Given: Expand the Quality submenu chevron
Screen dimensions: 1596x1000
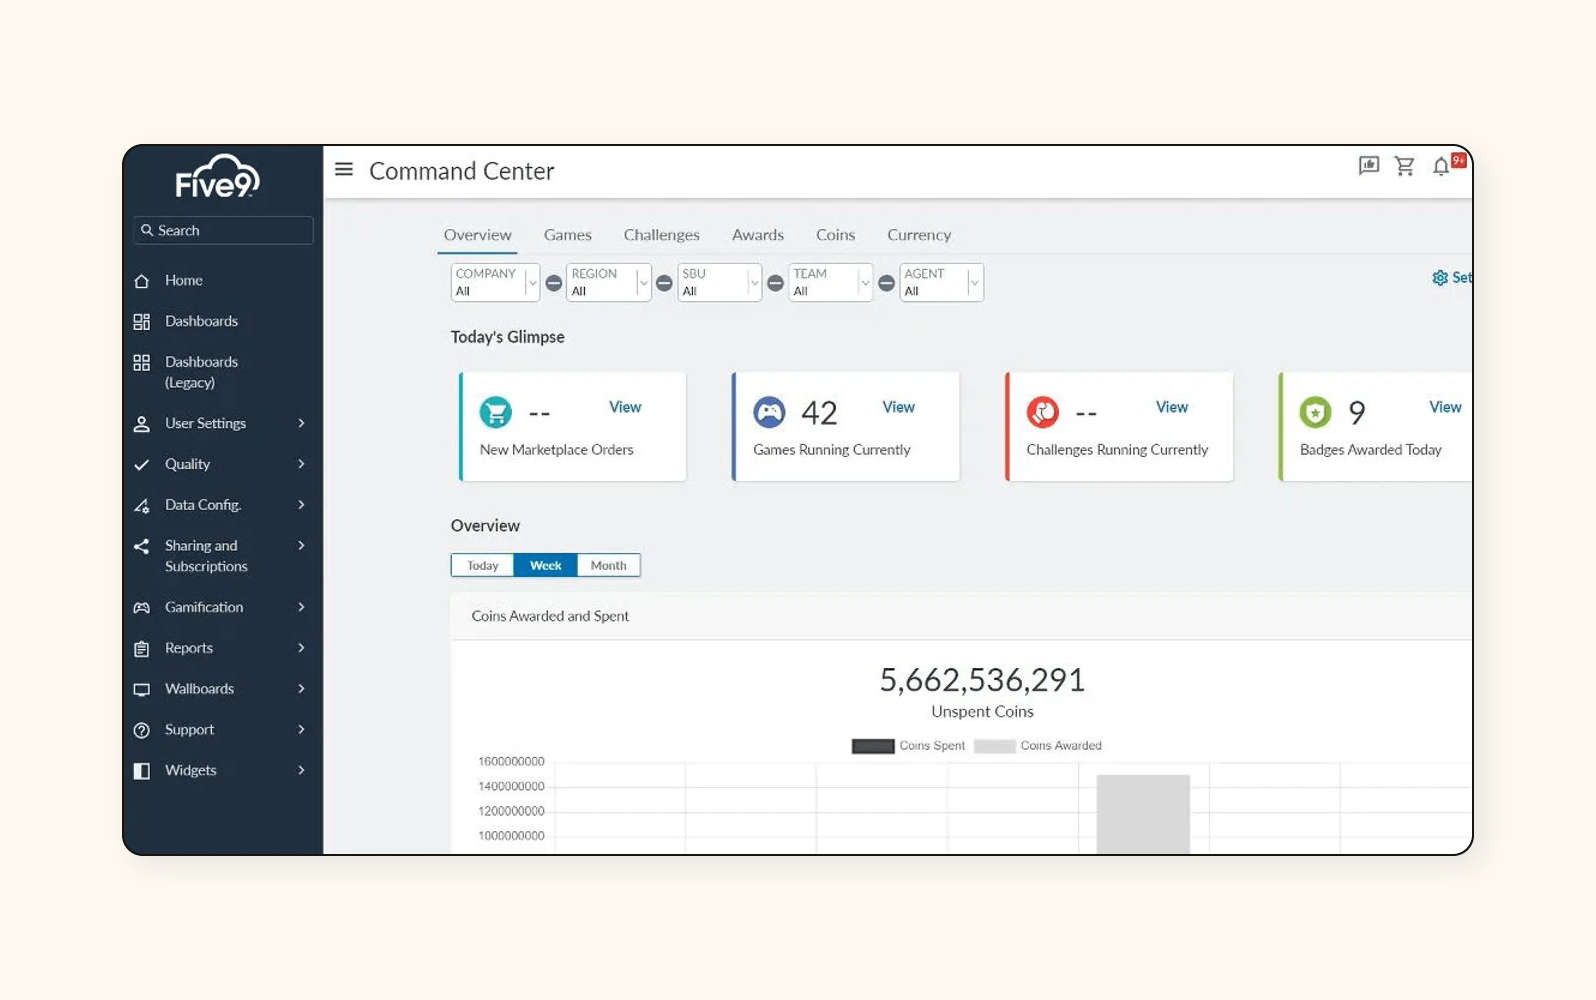Looking at the screenshot, I should [x=301, y=465].
